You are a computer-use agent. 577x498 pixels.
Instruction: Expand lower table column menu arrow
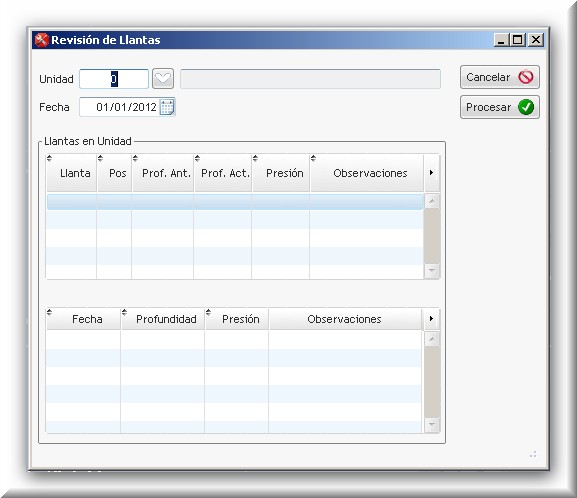pyautogui.click(x=431, y=318)
